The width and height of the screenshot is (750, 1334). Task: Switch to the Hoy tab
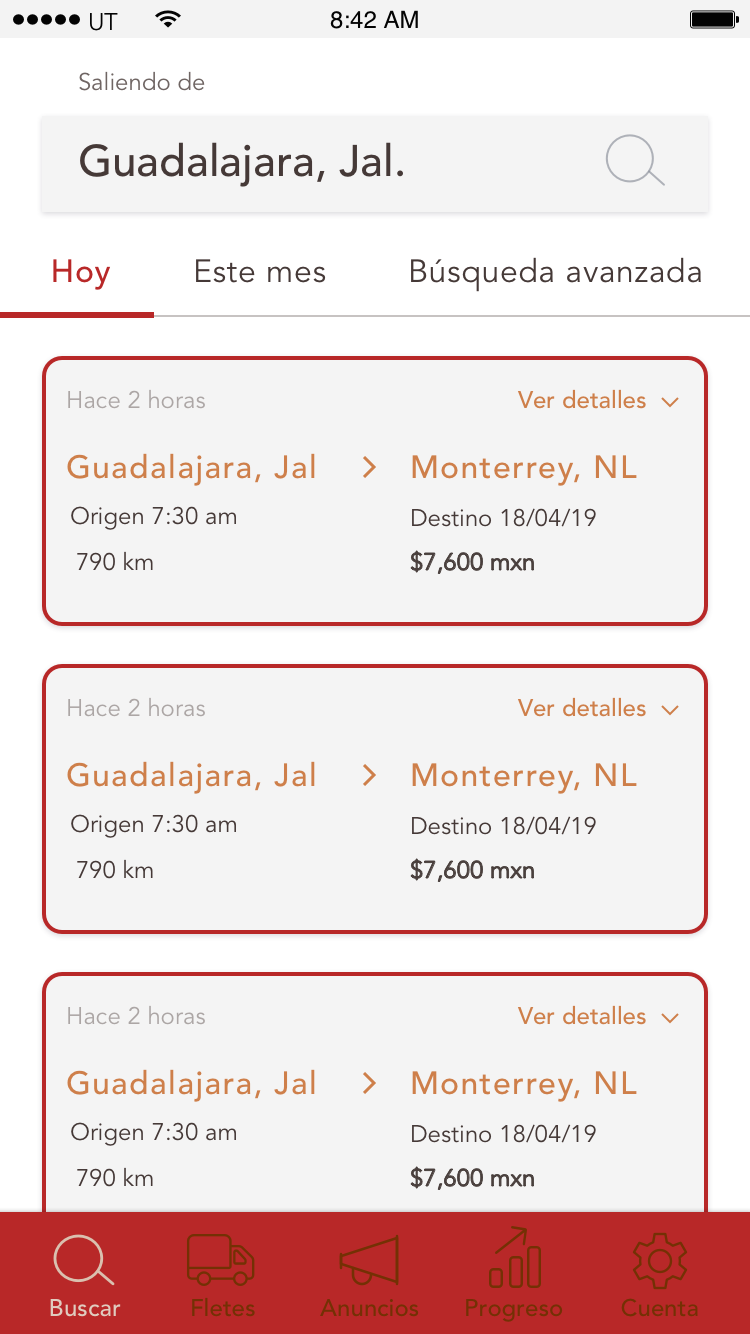pos(81,272)
